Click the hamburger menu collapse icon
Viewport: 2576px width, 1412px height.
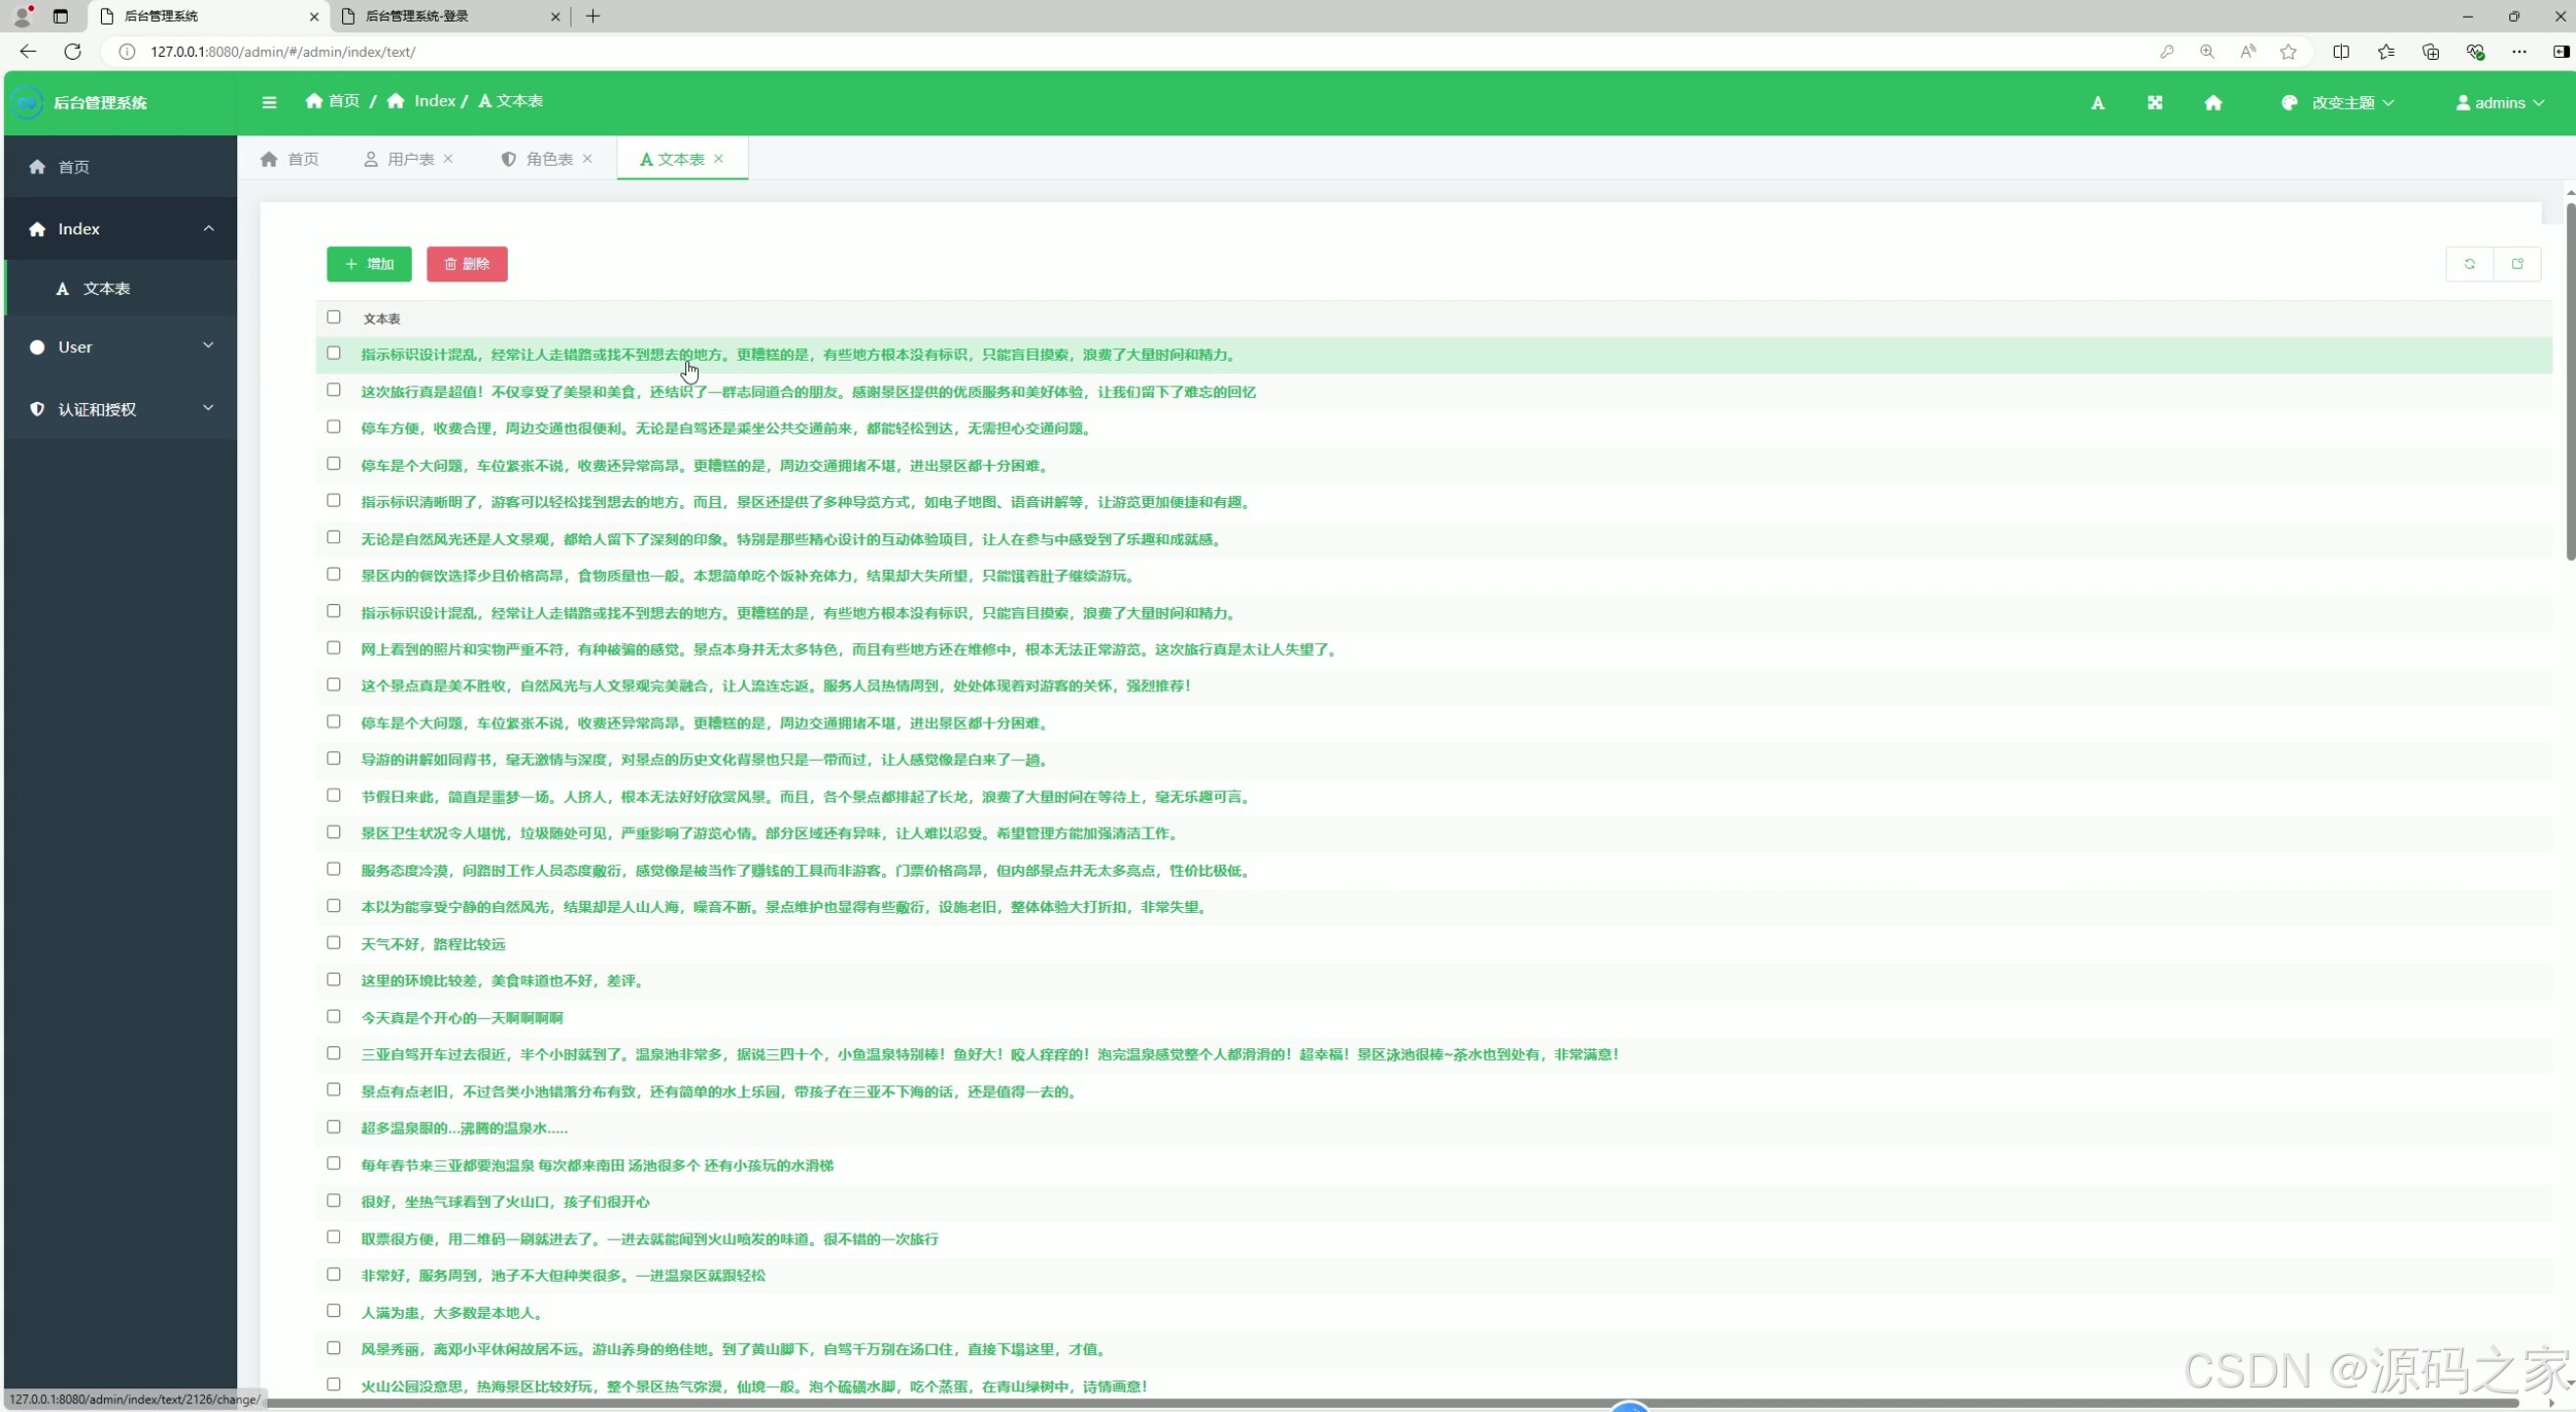(269, 102)
